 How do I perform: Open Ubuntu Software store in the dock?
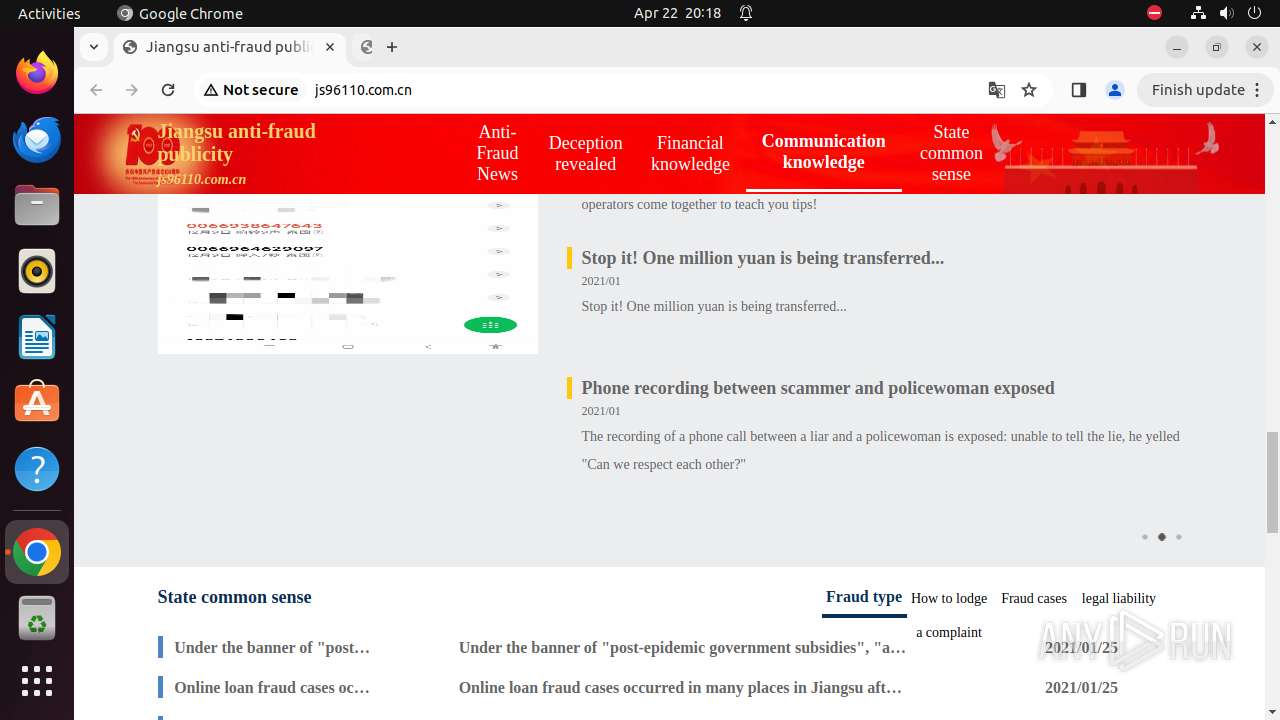click(x=37, y=403)
